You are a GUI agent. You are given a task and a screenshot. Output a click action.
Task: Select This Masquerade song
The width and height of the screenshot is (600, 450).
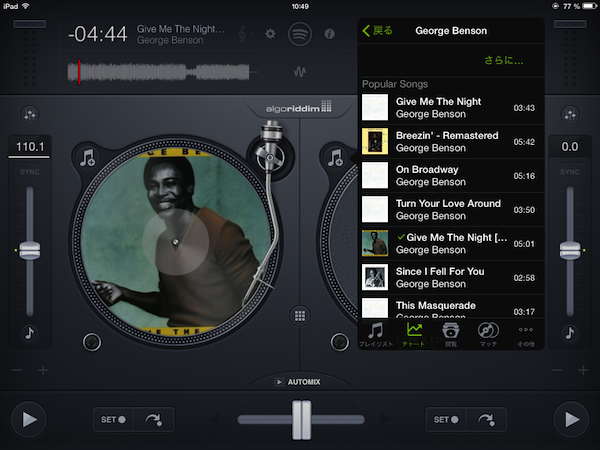click(x=452, y=307)
